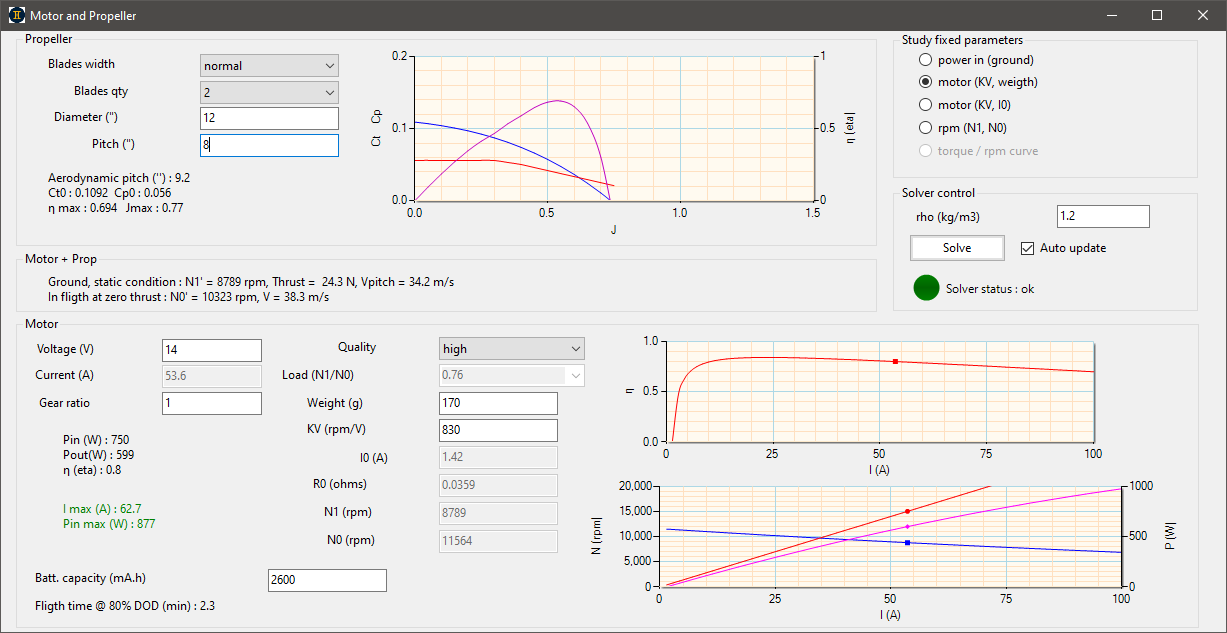
Task: Open the Load (N1/N0) dropdown
Action: tap(511, 376)
